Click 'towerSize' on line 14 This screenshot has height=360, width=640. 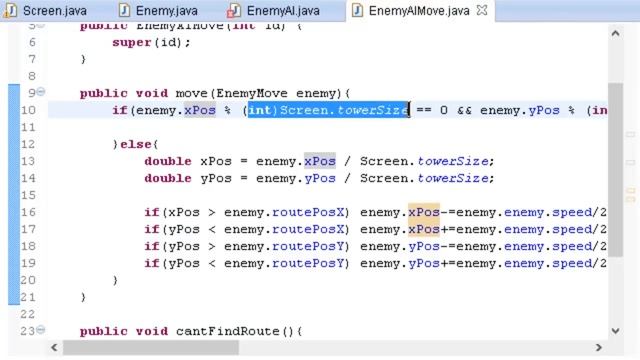point(453,178)
